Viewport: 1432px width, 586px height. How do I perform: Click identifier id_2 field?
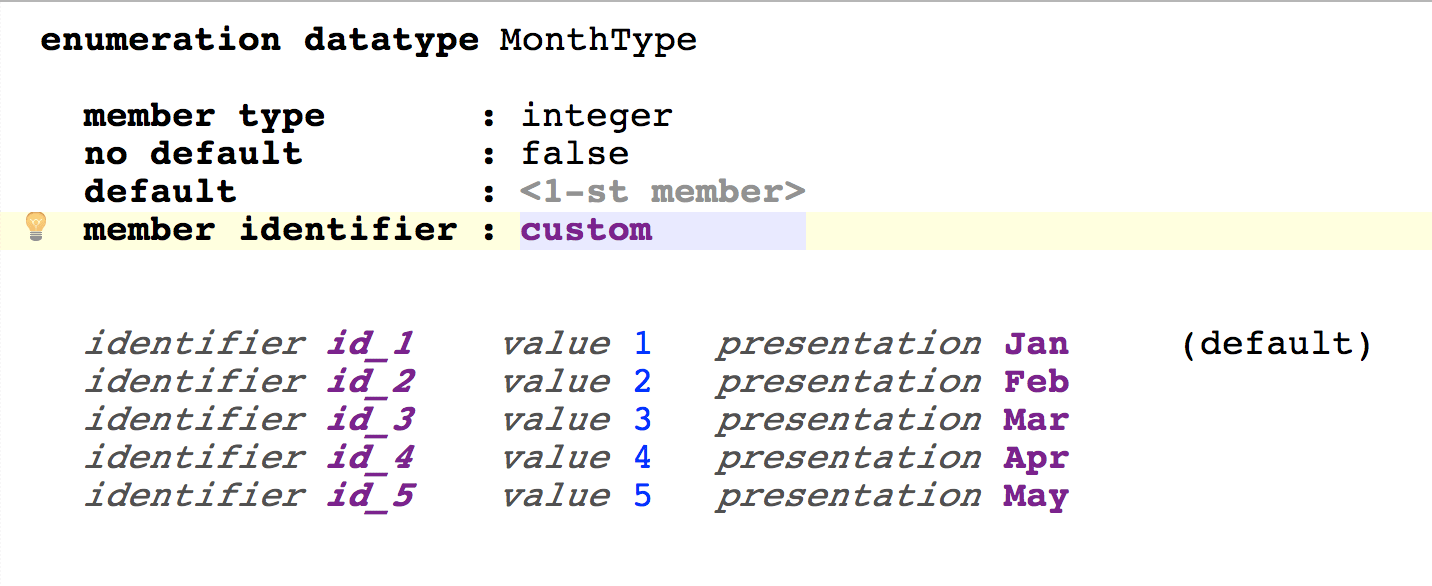click(x=370, y=383)
